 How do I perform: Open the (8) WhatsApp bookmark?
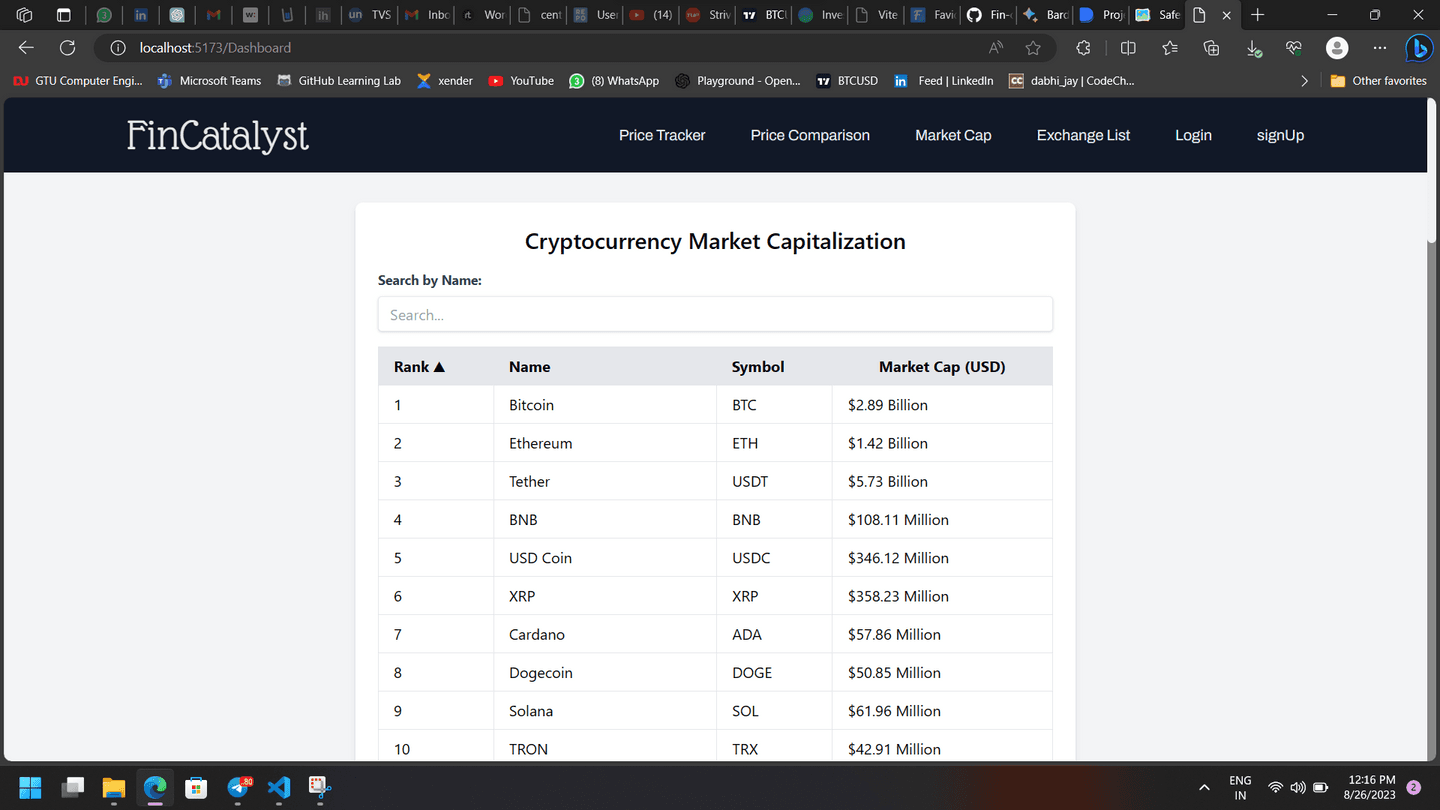click(x=614, y=81)
